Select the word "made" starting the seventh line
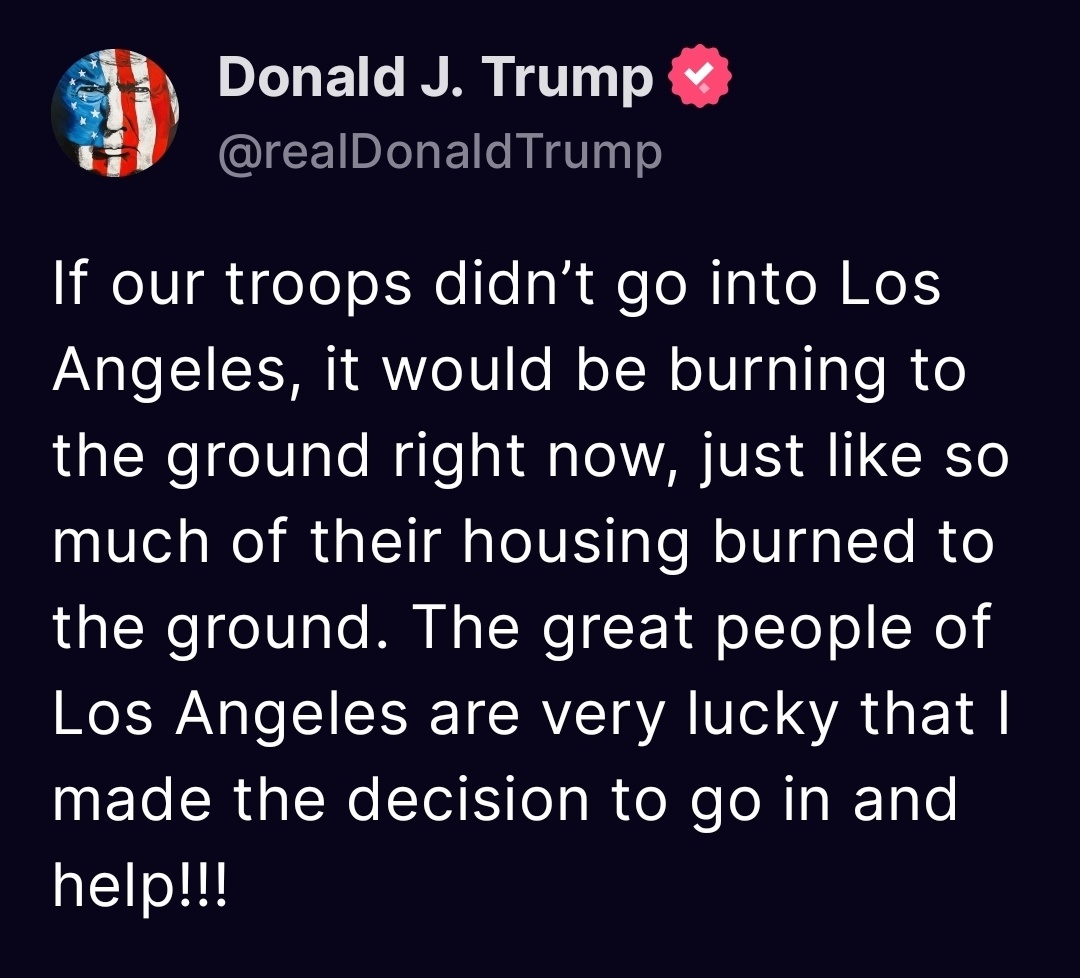 point(132,800)
